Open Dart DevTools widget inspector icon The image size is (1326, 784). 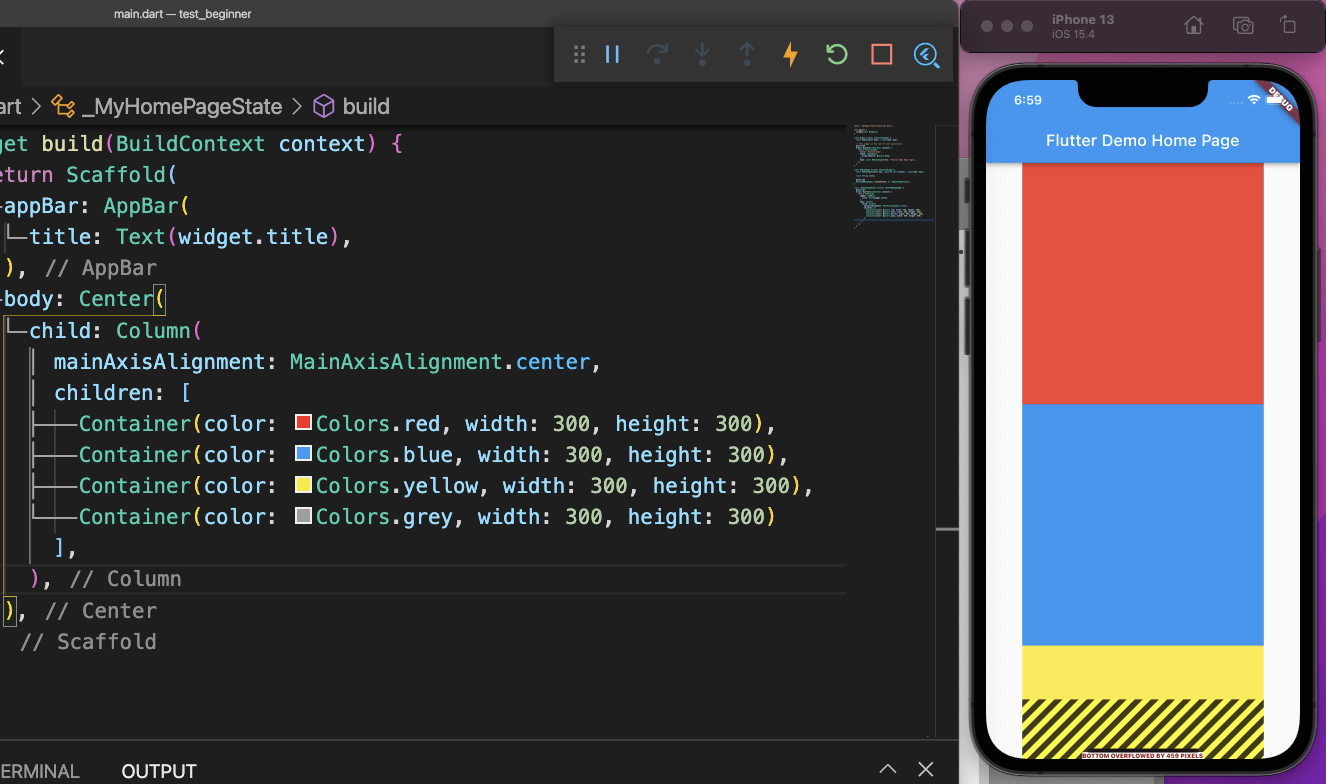coord(927,55)
